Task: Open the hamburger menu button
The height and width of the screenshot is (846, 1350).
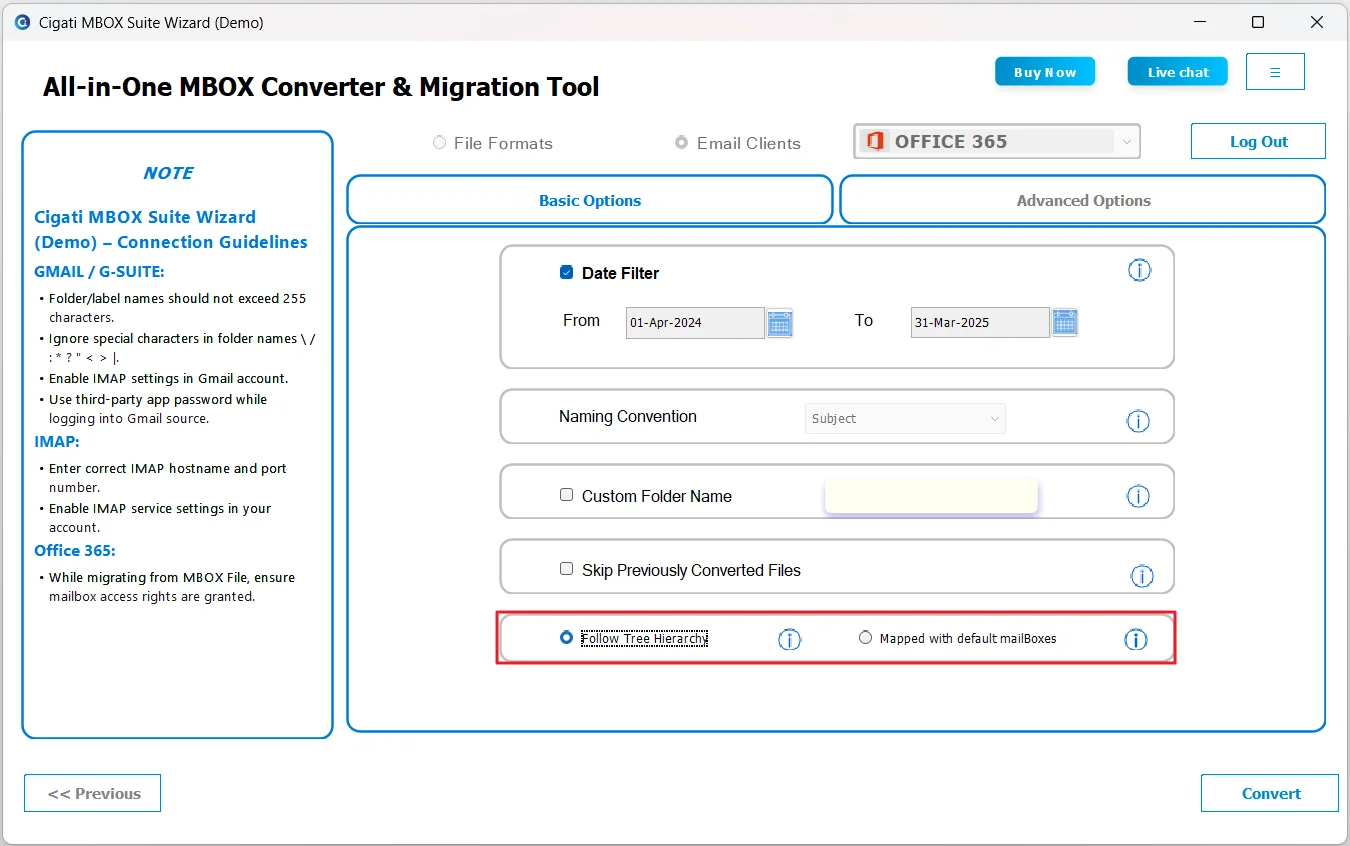Action: pos(1275,72)
